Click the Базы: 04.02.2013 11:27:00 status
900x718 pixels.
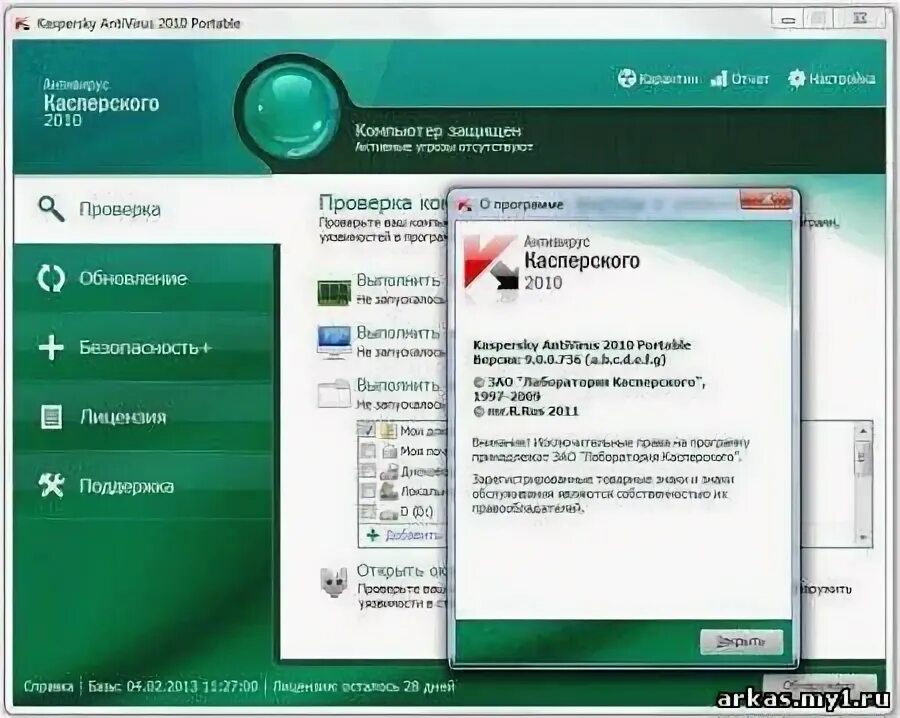[173, 686]
